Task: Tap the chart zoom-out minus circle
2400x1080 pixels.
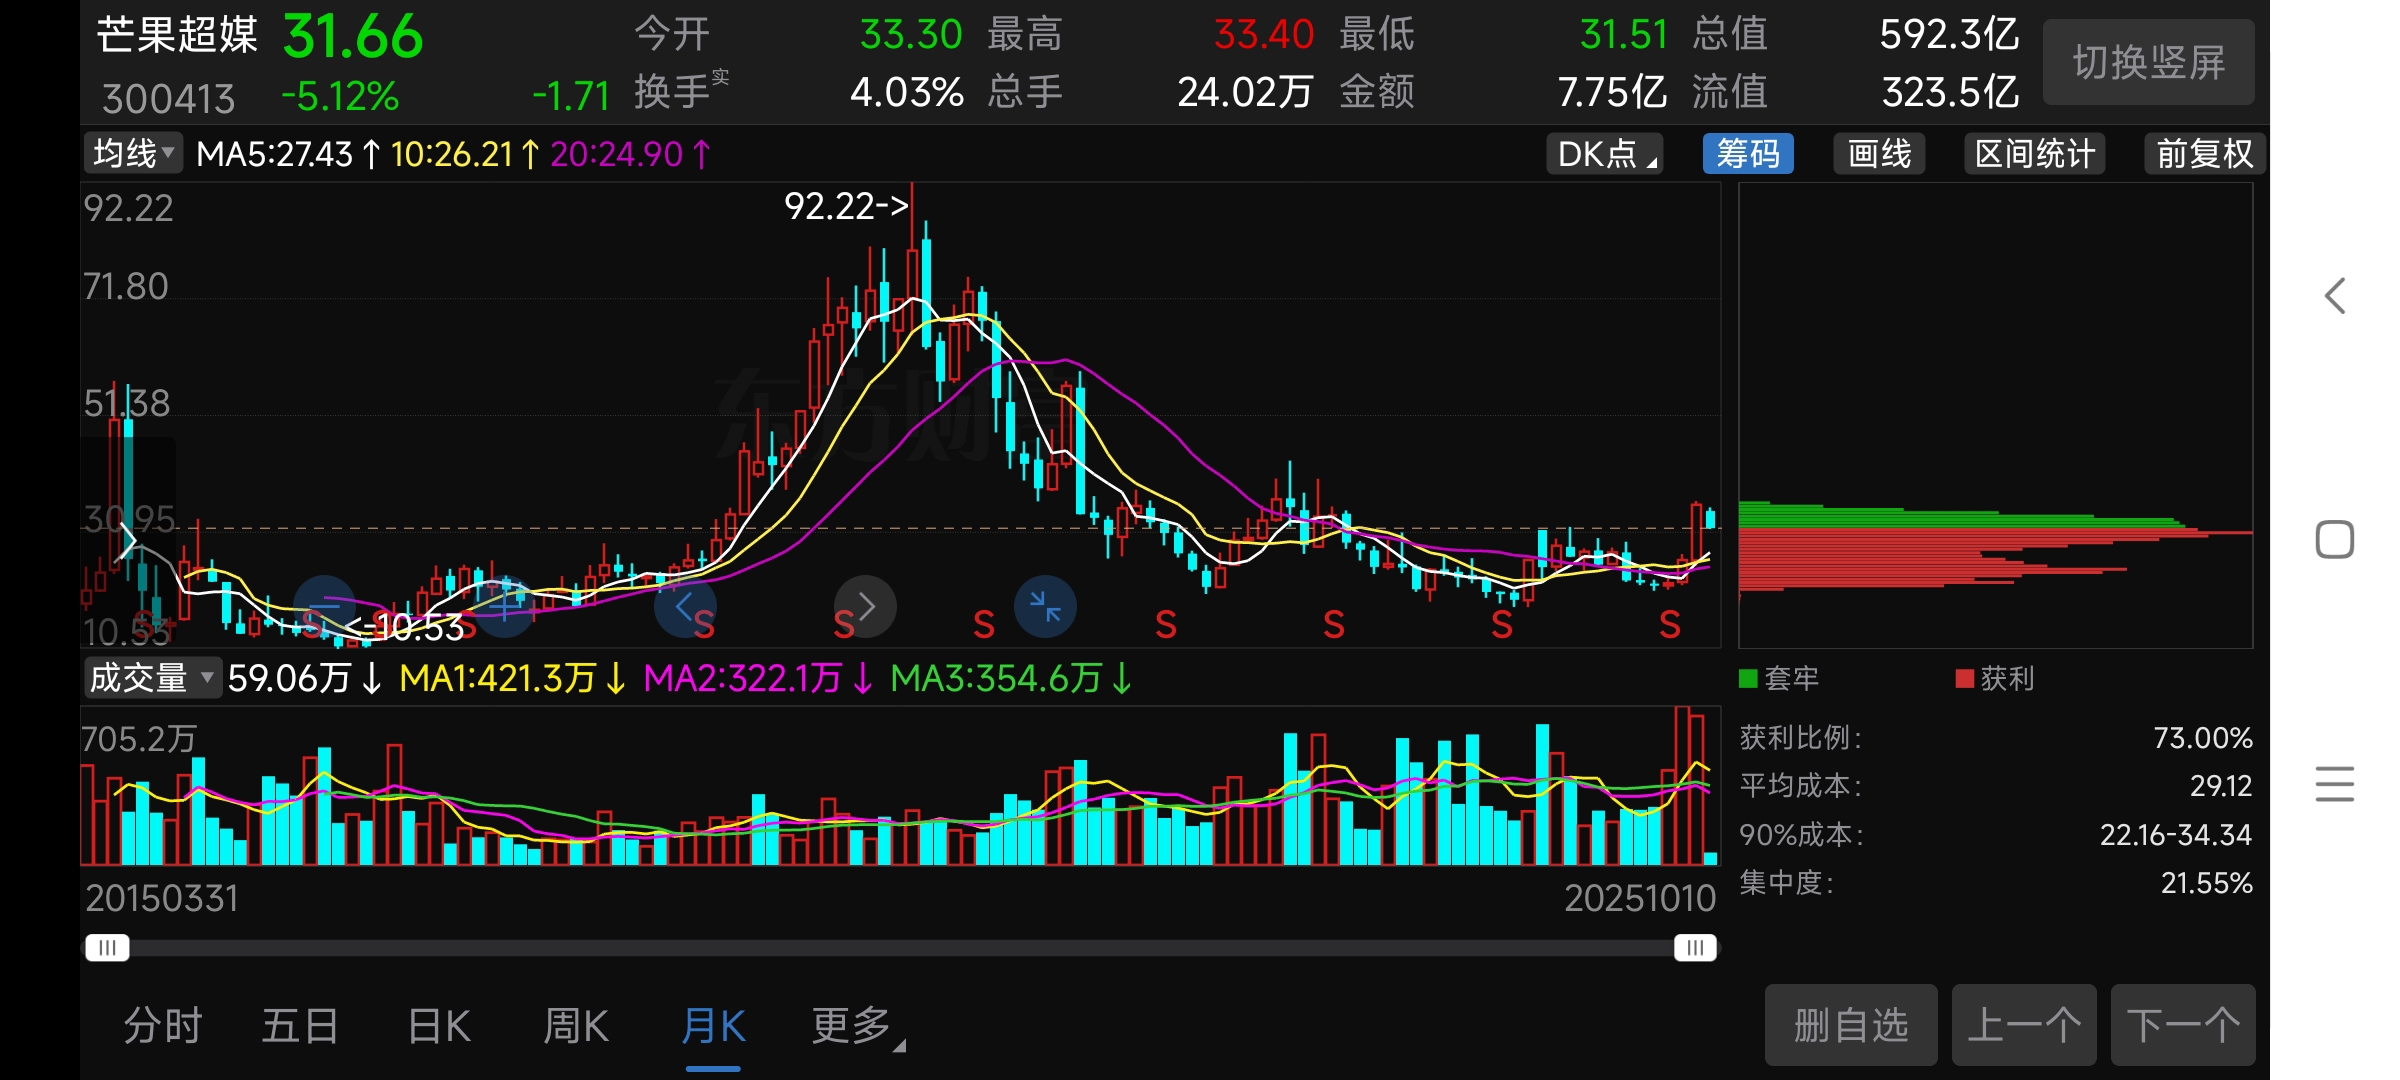Action: pos(324,606)
